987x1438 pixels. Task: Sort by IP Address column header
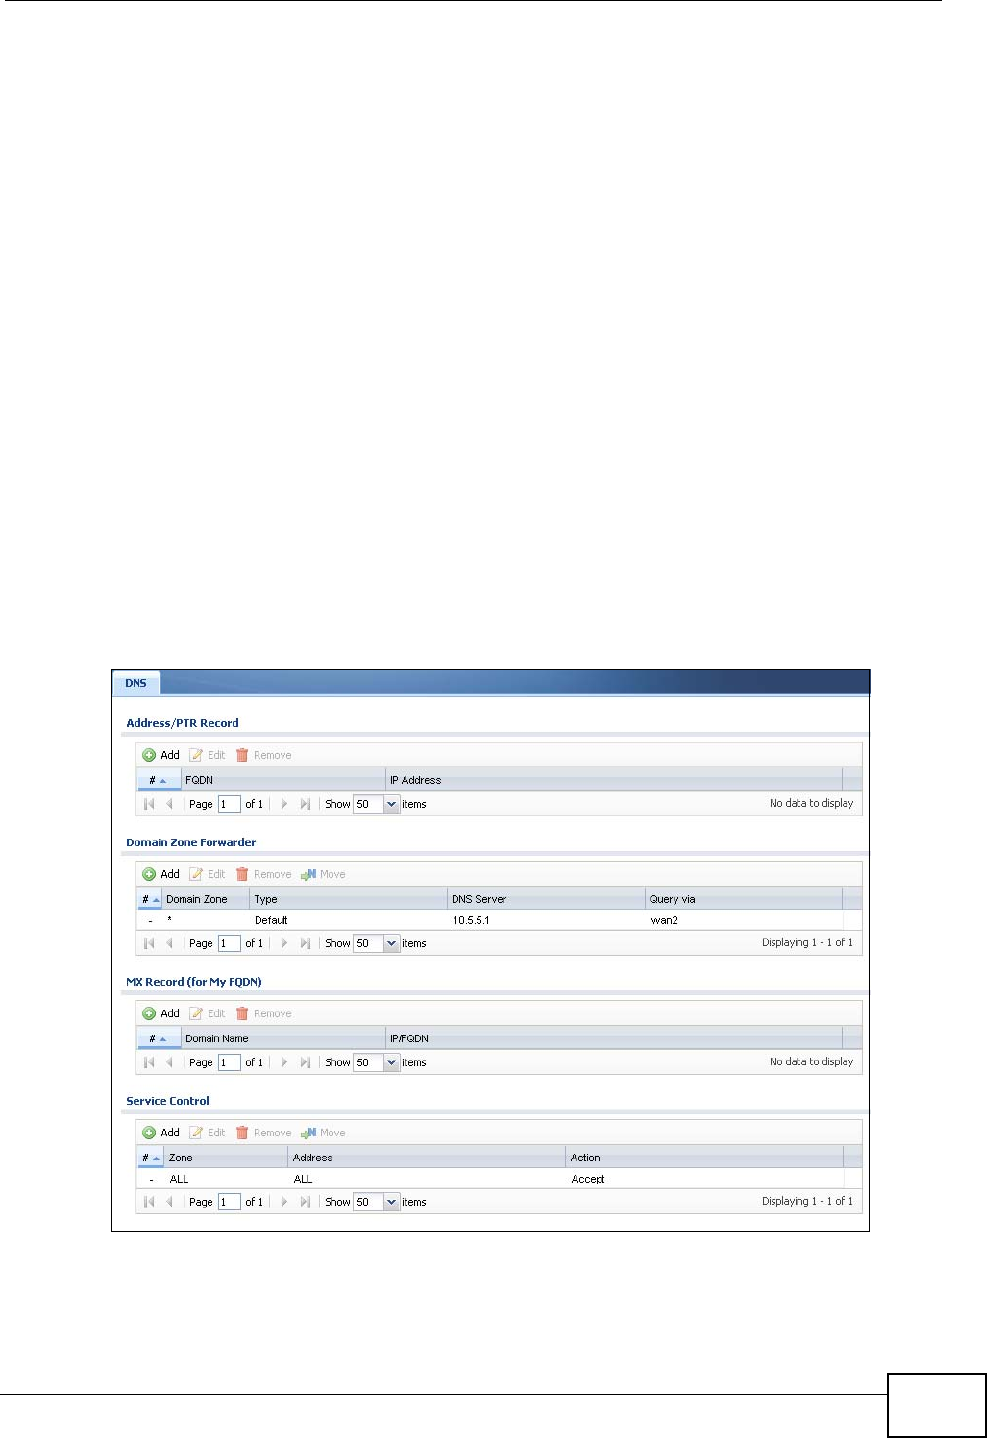coord(613,780)
